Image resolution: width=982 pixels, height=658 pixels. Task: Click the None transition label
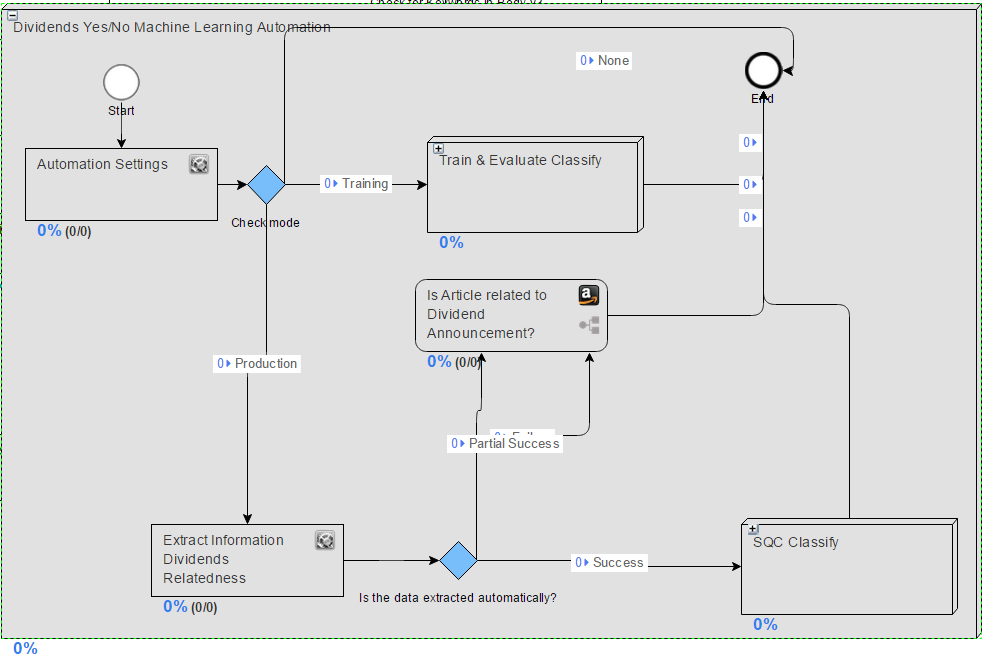[604, 60]
